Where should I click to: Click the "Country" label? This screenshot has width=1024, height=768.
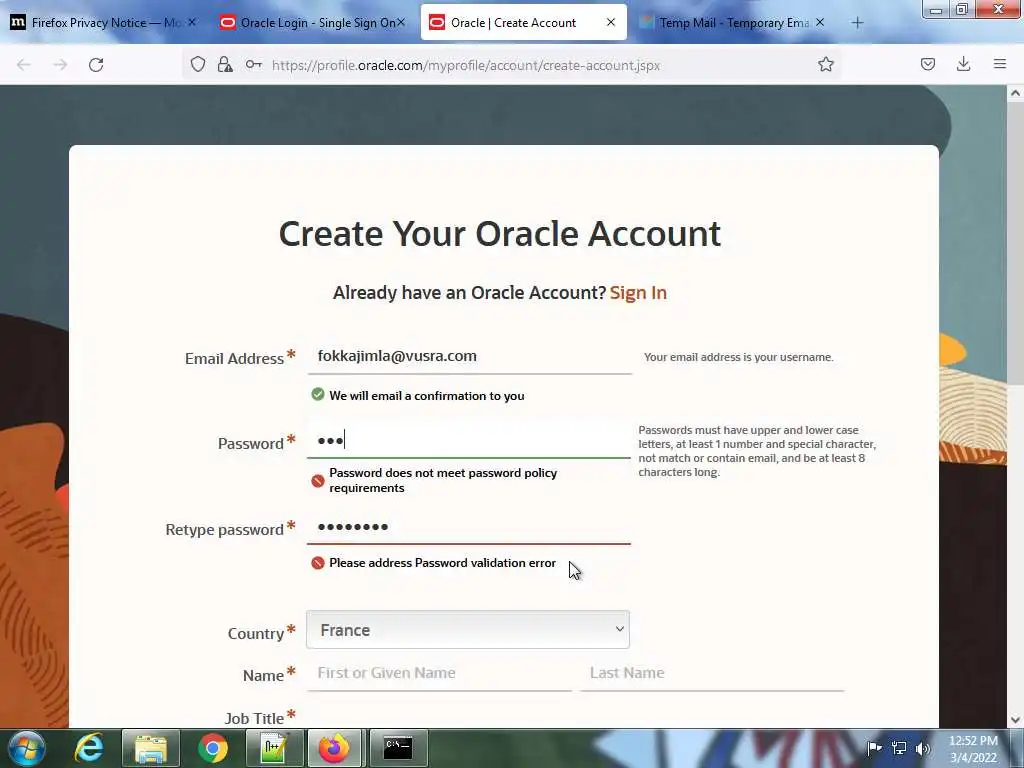[255, 633]
